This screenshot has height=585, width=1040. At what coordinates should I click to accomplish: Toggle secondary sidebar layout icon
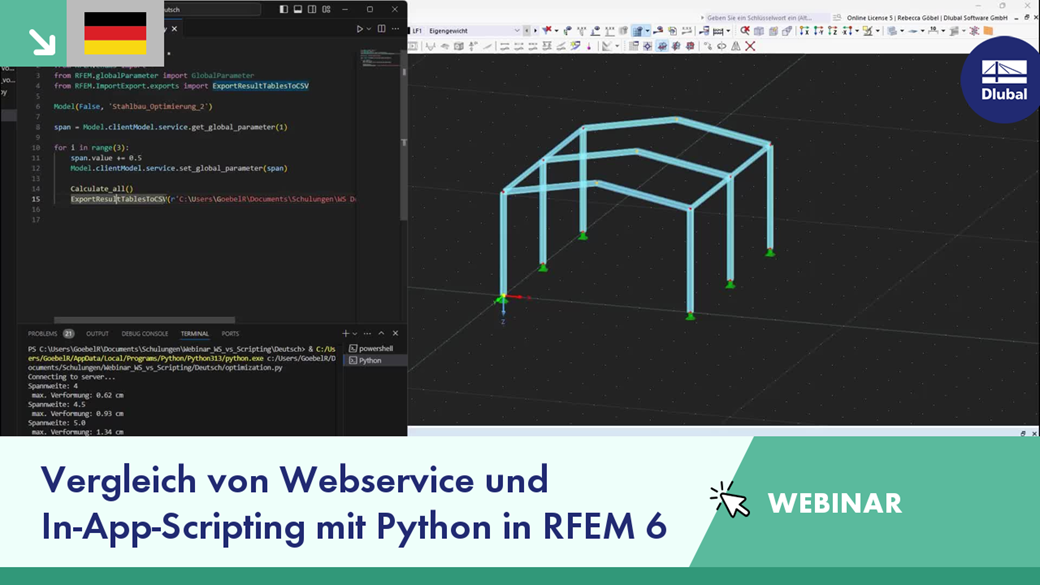pyautogui.click(x=312, y=9)
